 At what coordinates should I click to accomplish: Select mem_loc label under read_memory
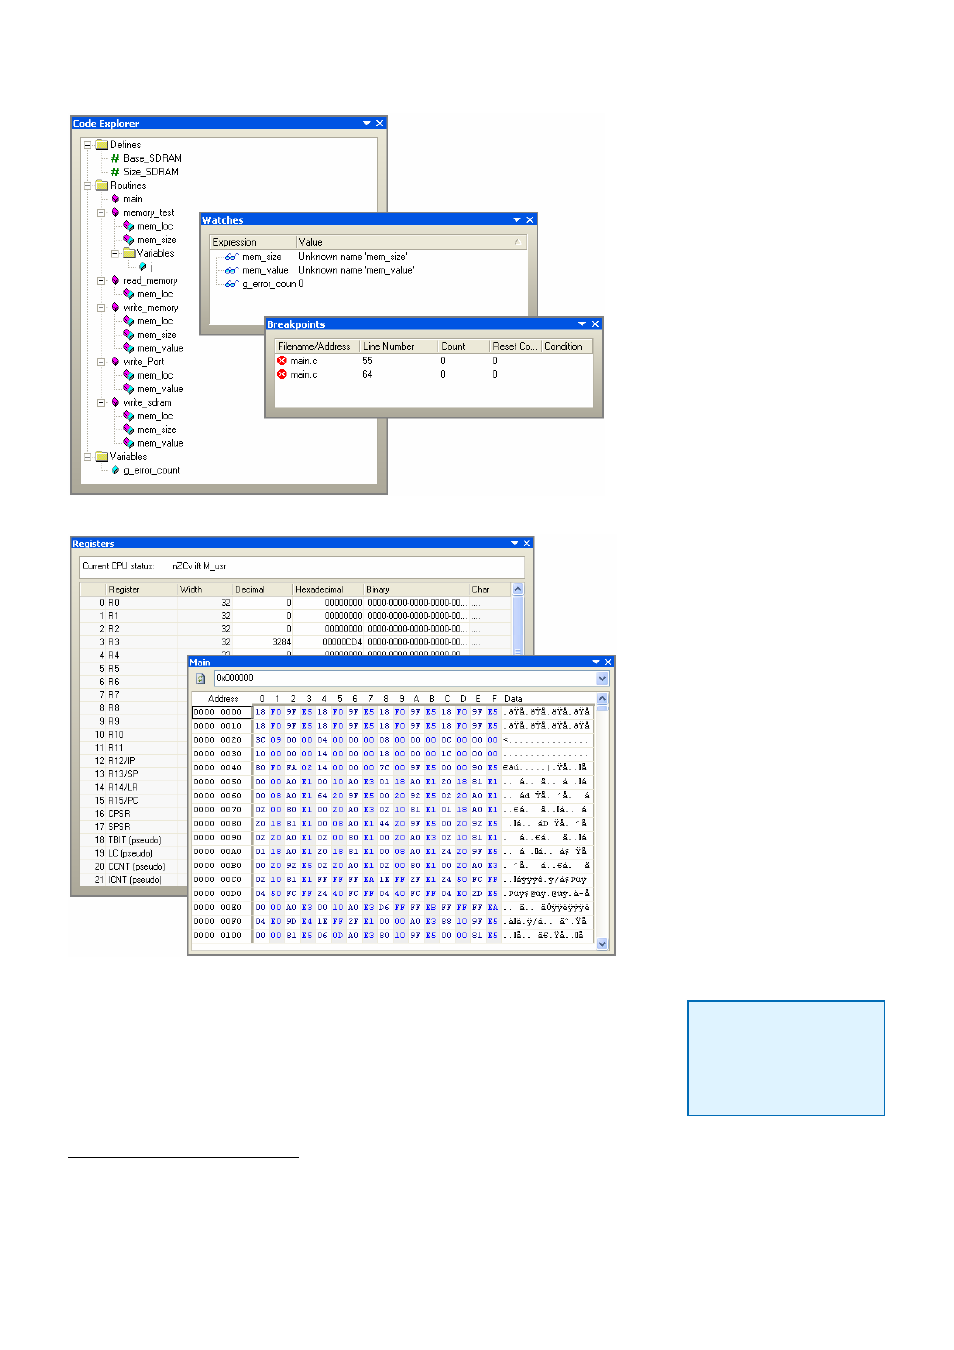(x=155, y=294)
